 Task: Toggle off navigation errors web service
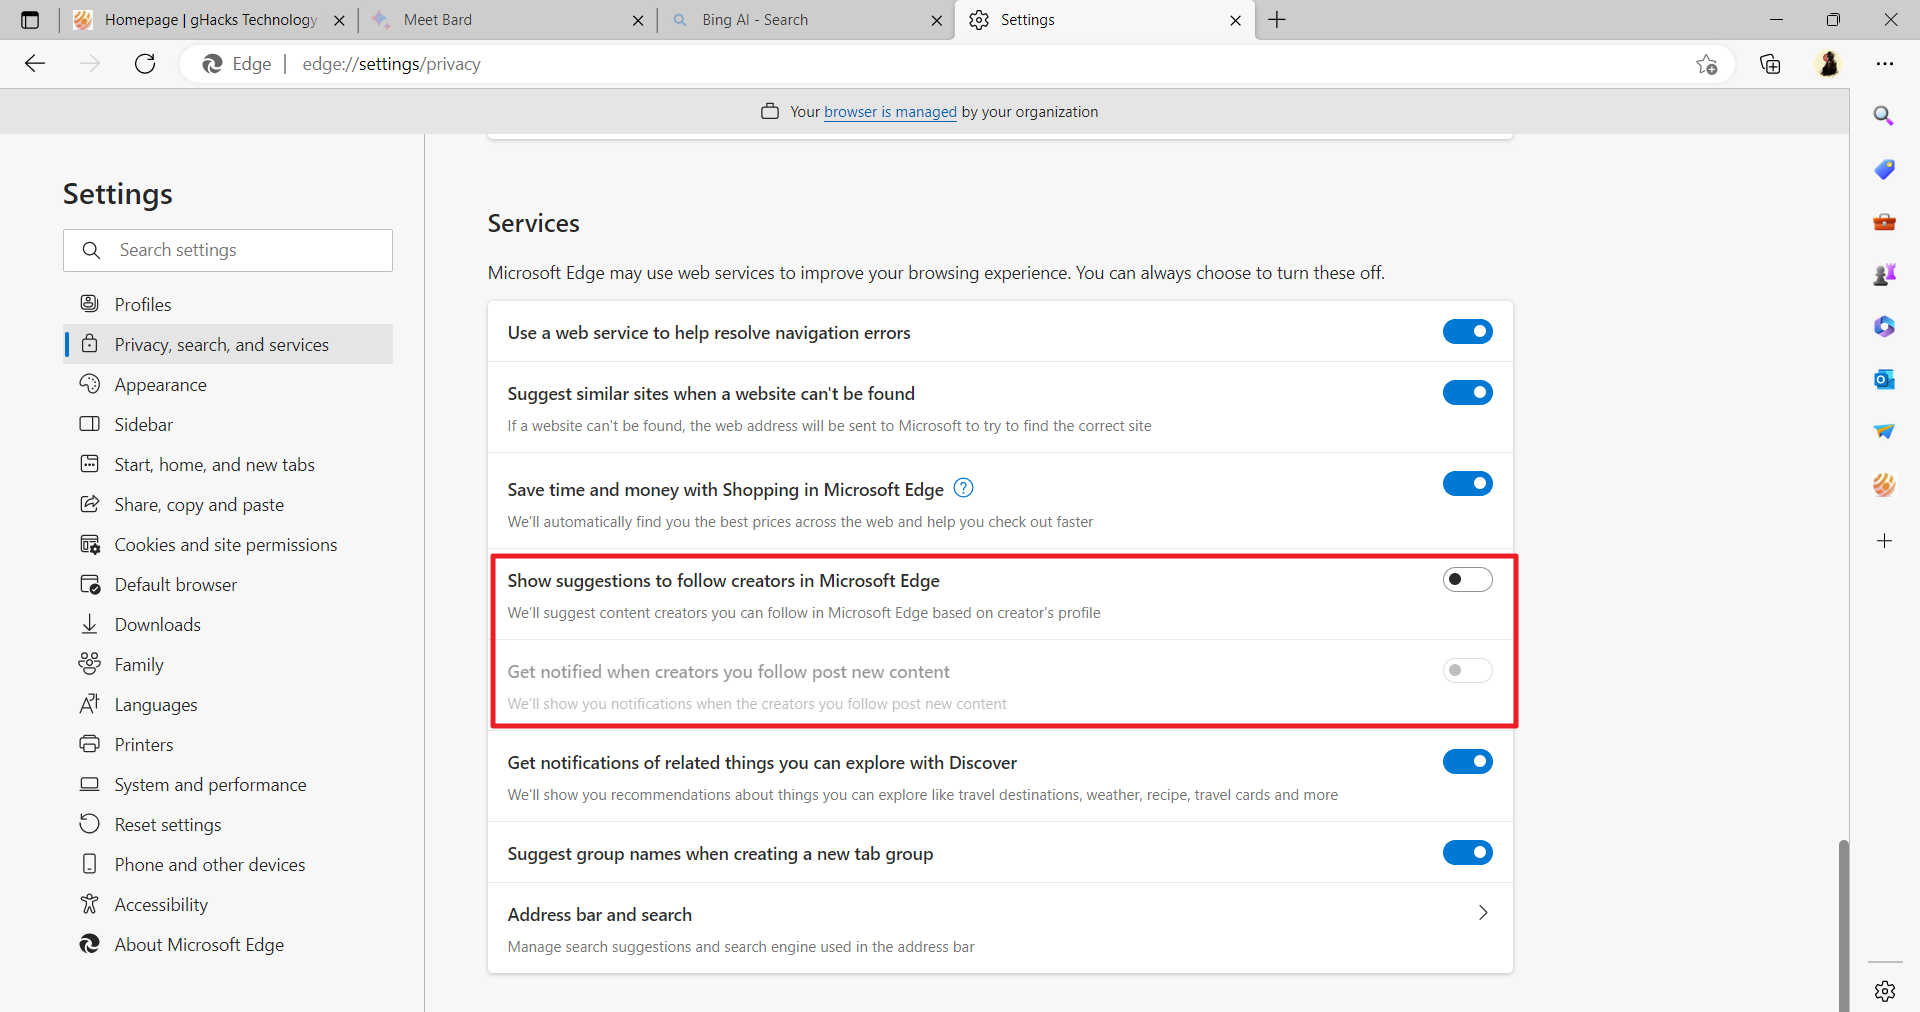point(1467,332)
